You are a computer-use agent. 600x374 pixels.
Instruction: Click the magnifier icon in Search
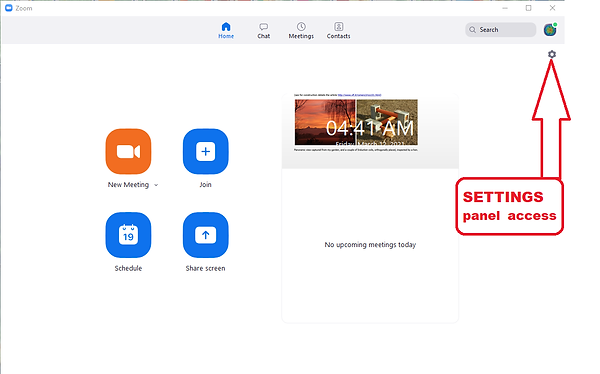point(473,29)
